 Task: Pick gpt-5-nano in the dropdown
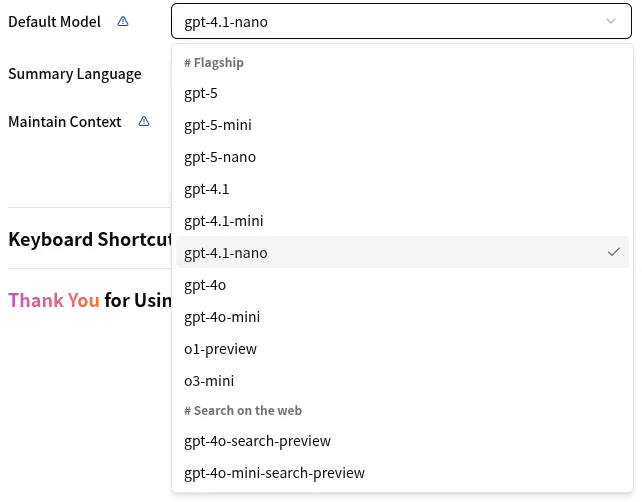(220, 157)
